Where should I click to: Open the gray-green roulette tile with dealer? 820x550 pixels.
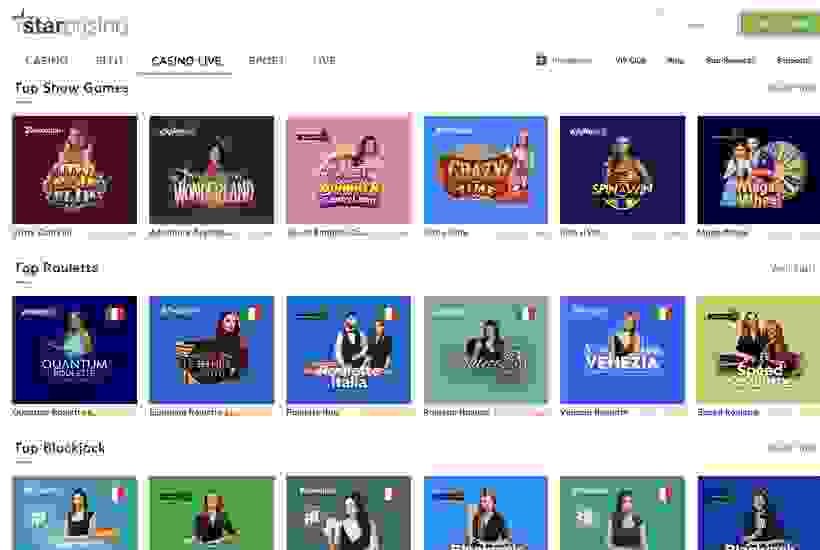click(x=485, y=350)
